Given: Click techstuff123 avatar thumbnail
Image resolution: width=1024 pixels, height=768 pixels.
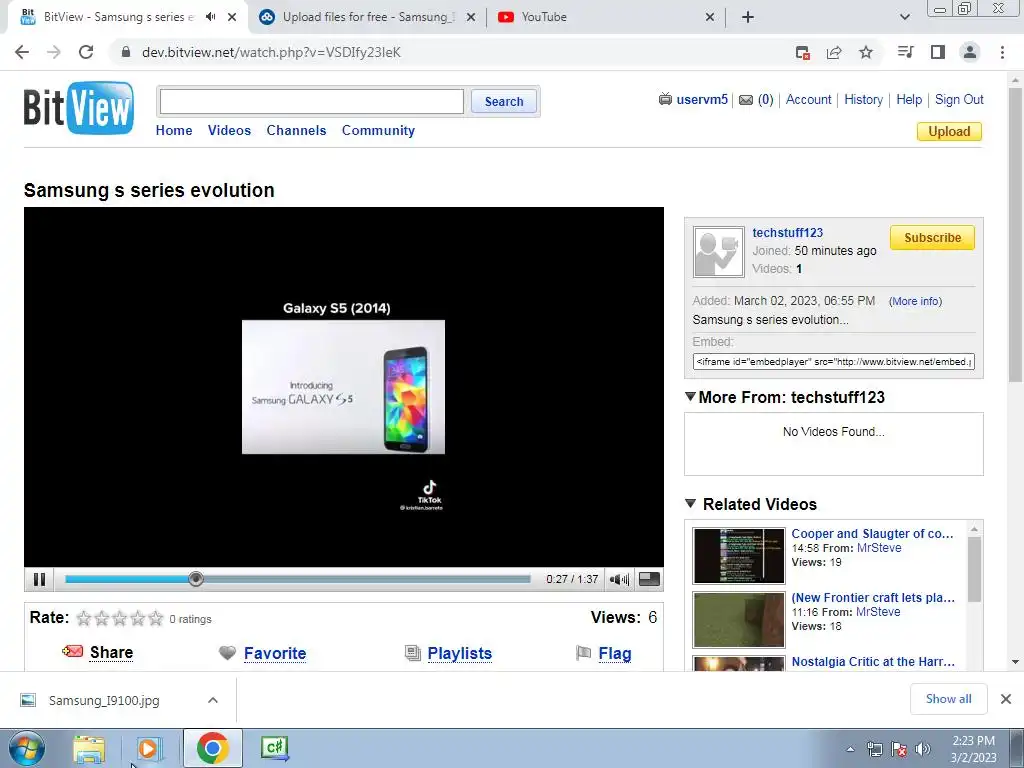Looking at the screenshot, I should (x=718, y=252).
